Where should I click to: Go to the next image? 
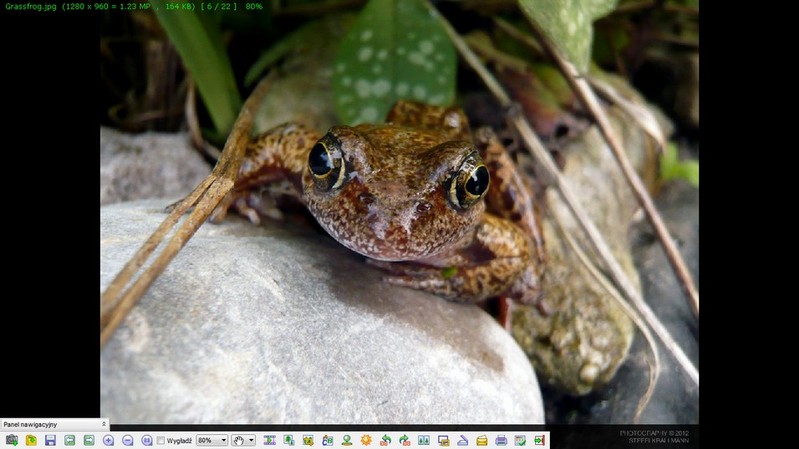pos(89,440)
